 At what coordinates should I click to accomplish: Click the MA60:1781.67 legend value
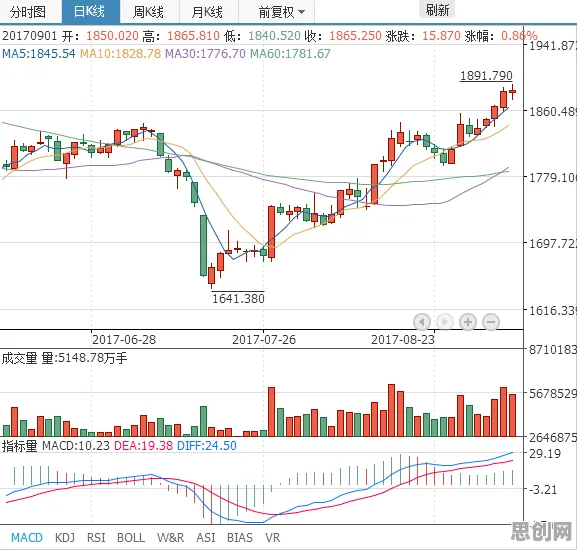(290, 54)
